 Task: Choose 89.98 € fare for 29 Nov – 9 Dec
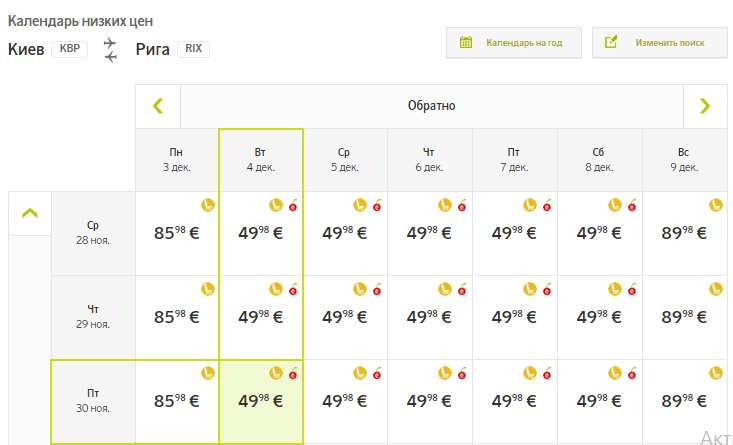684,318
